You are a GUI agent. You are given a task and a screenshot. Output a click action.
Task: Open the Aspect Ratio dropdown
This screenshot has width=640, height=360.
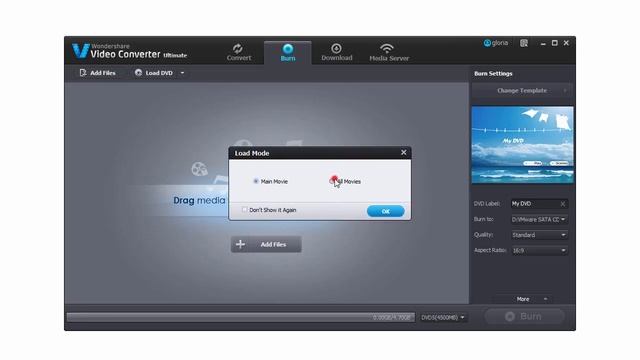pos(539,250)
